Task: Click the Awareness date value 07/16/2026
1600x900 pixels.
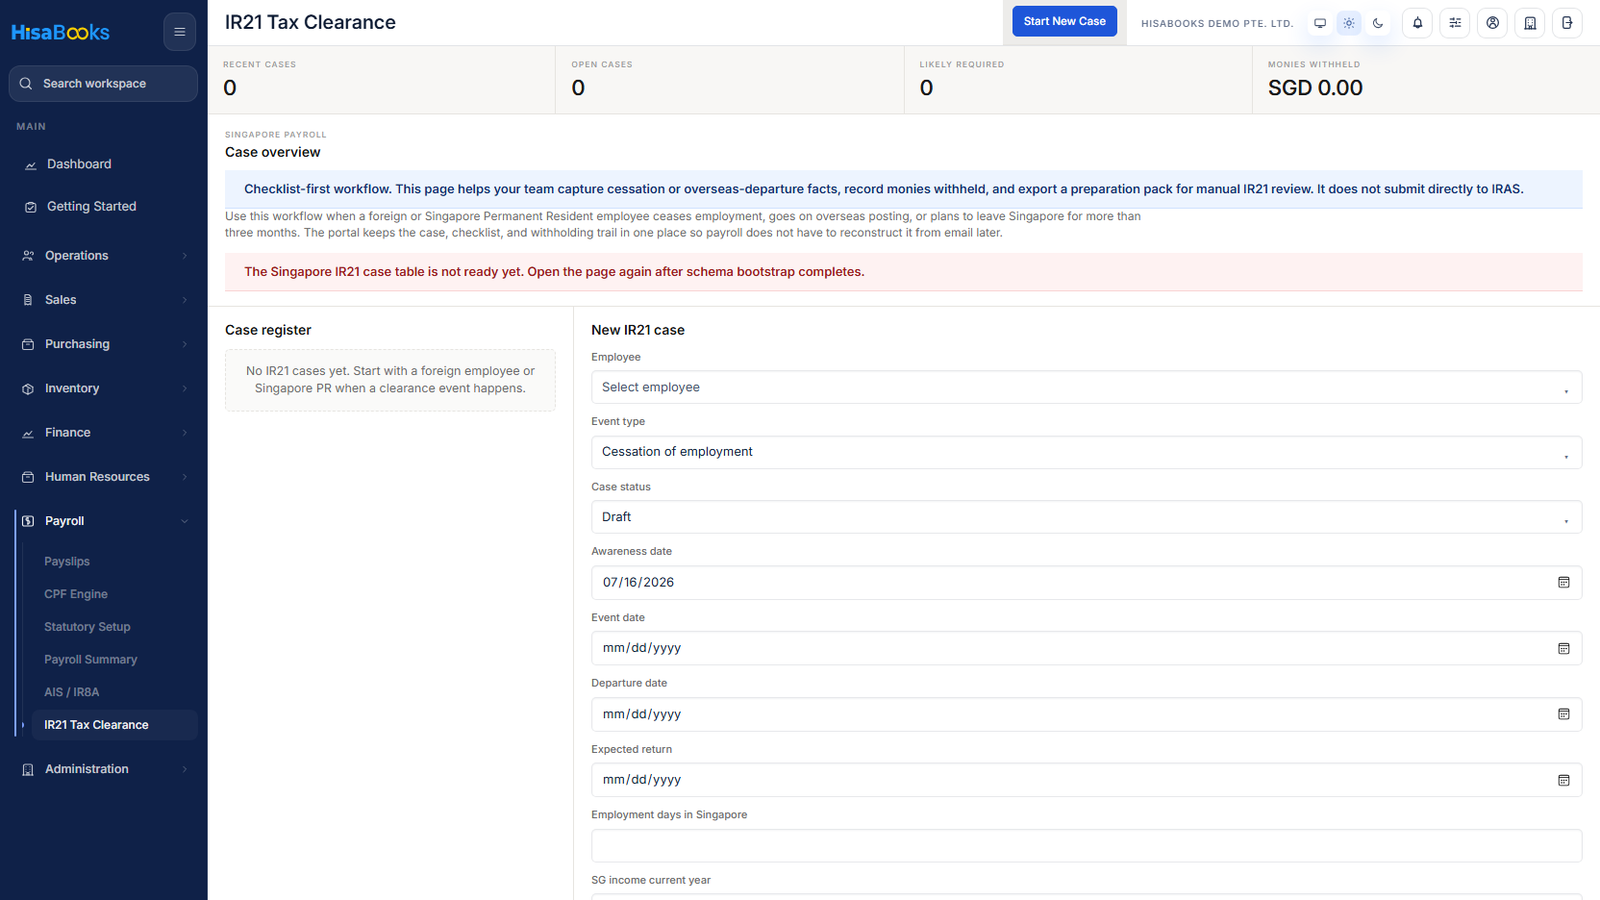Action: [638, 582]
